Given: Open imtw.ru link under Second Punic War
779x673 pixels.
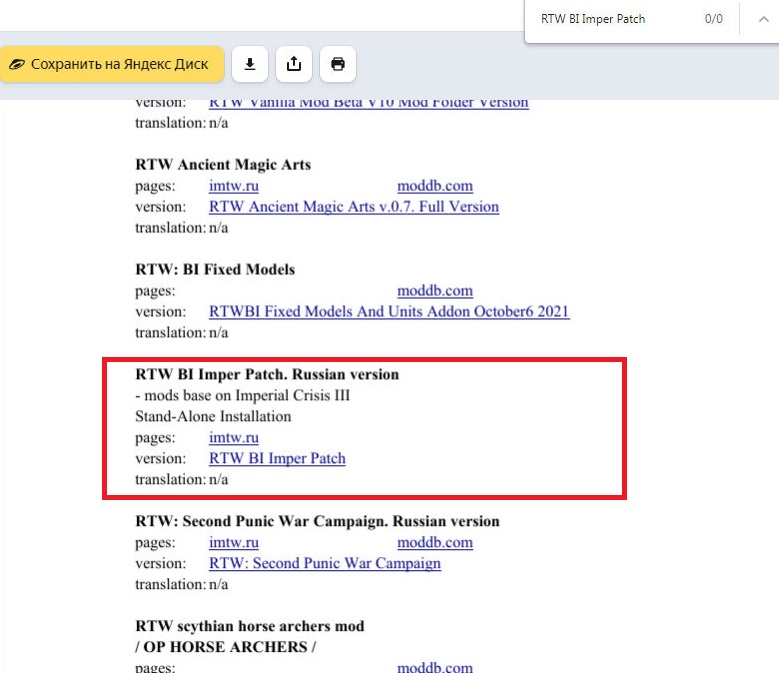Looking at the screenshot, I should (x=234, y=542).
